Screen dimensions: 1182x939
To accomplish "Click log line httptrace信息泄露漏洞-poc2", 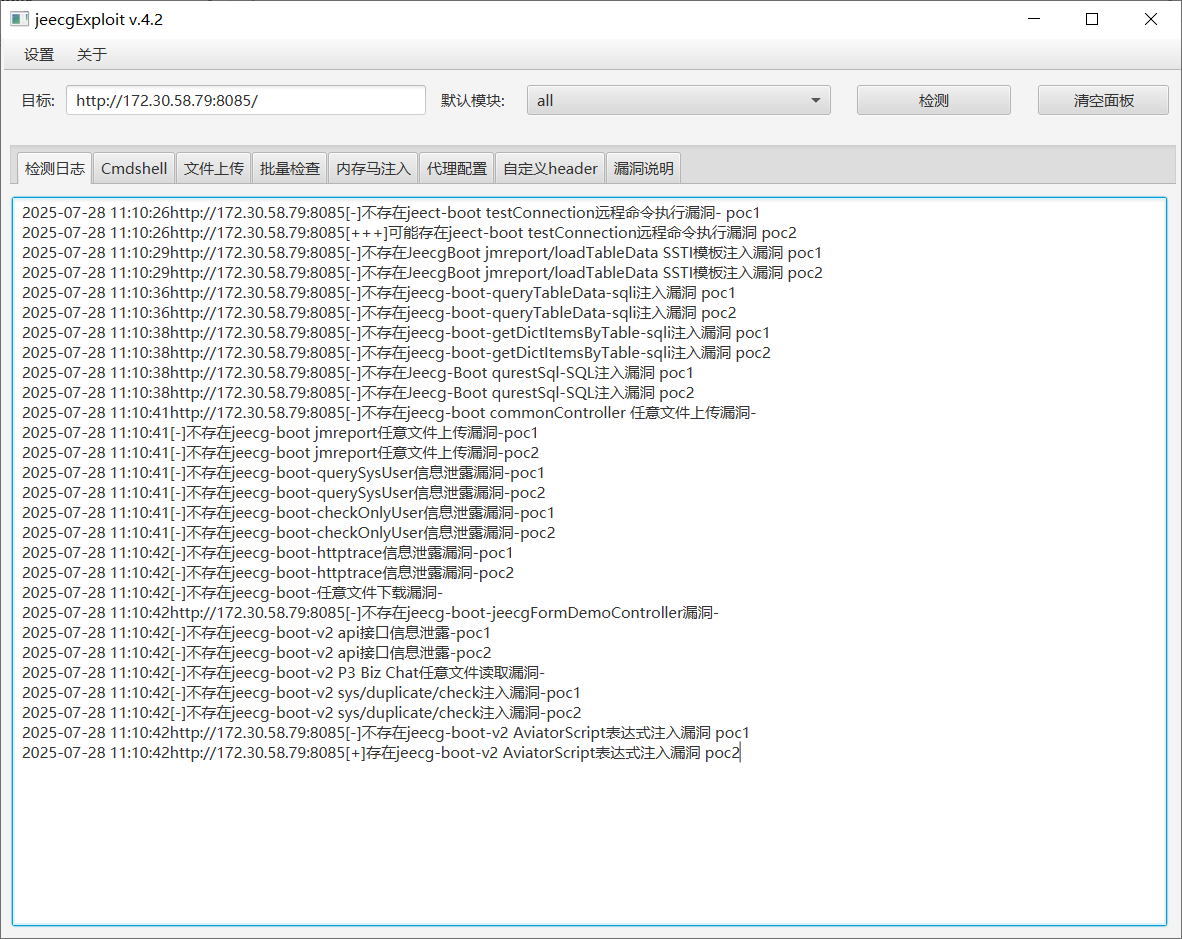I will (268, 572).
